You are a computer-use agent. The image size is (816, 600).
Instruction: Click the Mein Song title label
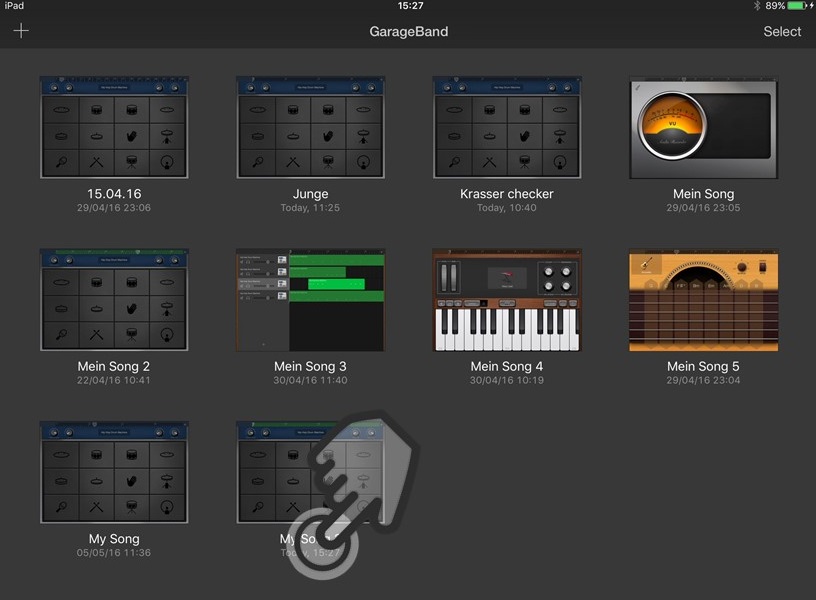[x=704, y=194]
